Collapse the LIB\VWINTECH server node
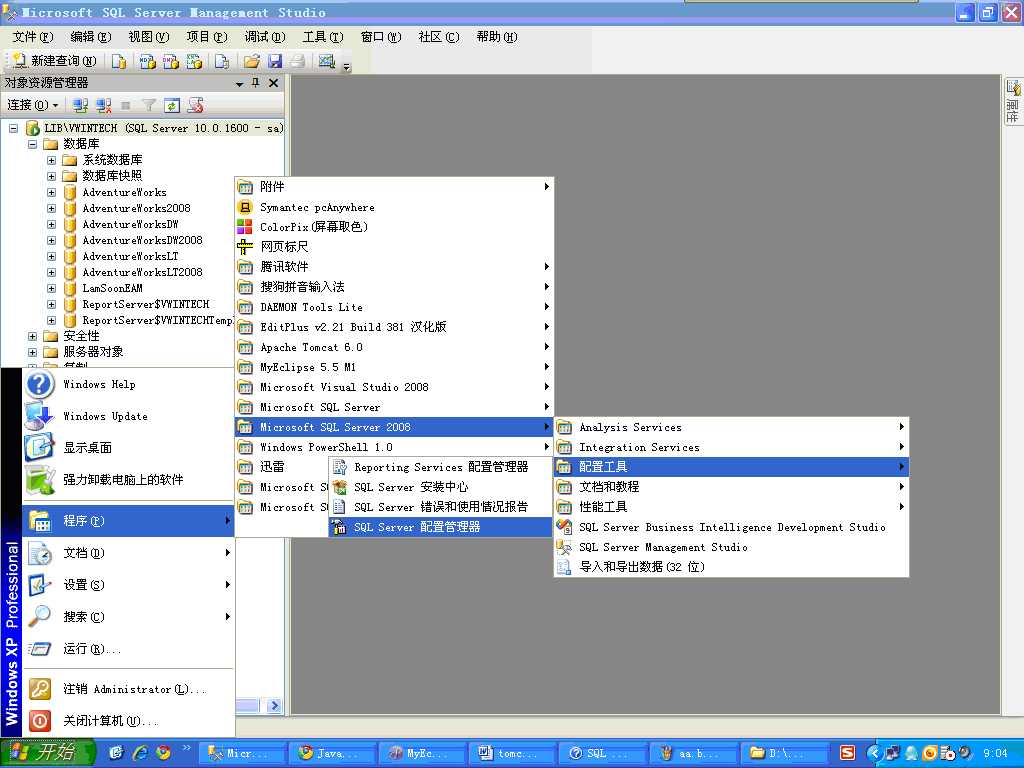 tap(13, 128)
